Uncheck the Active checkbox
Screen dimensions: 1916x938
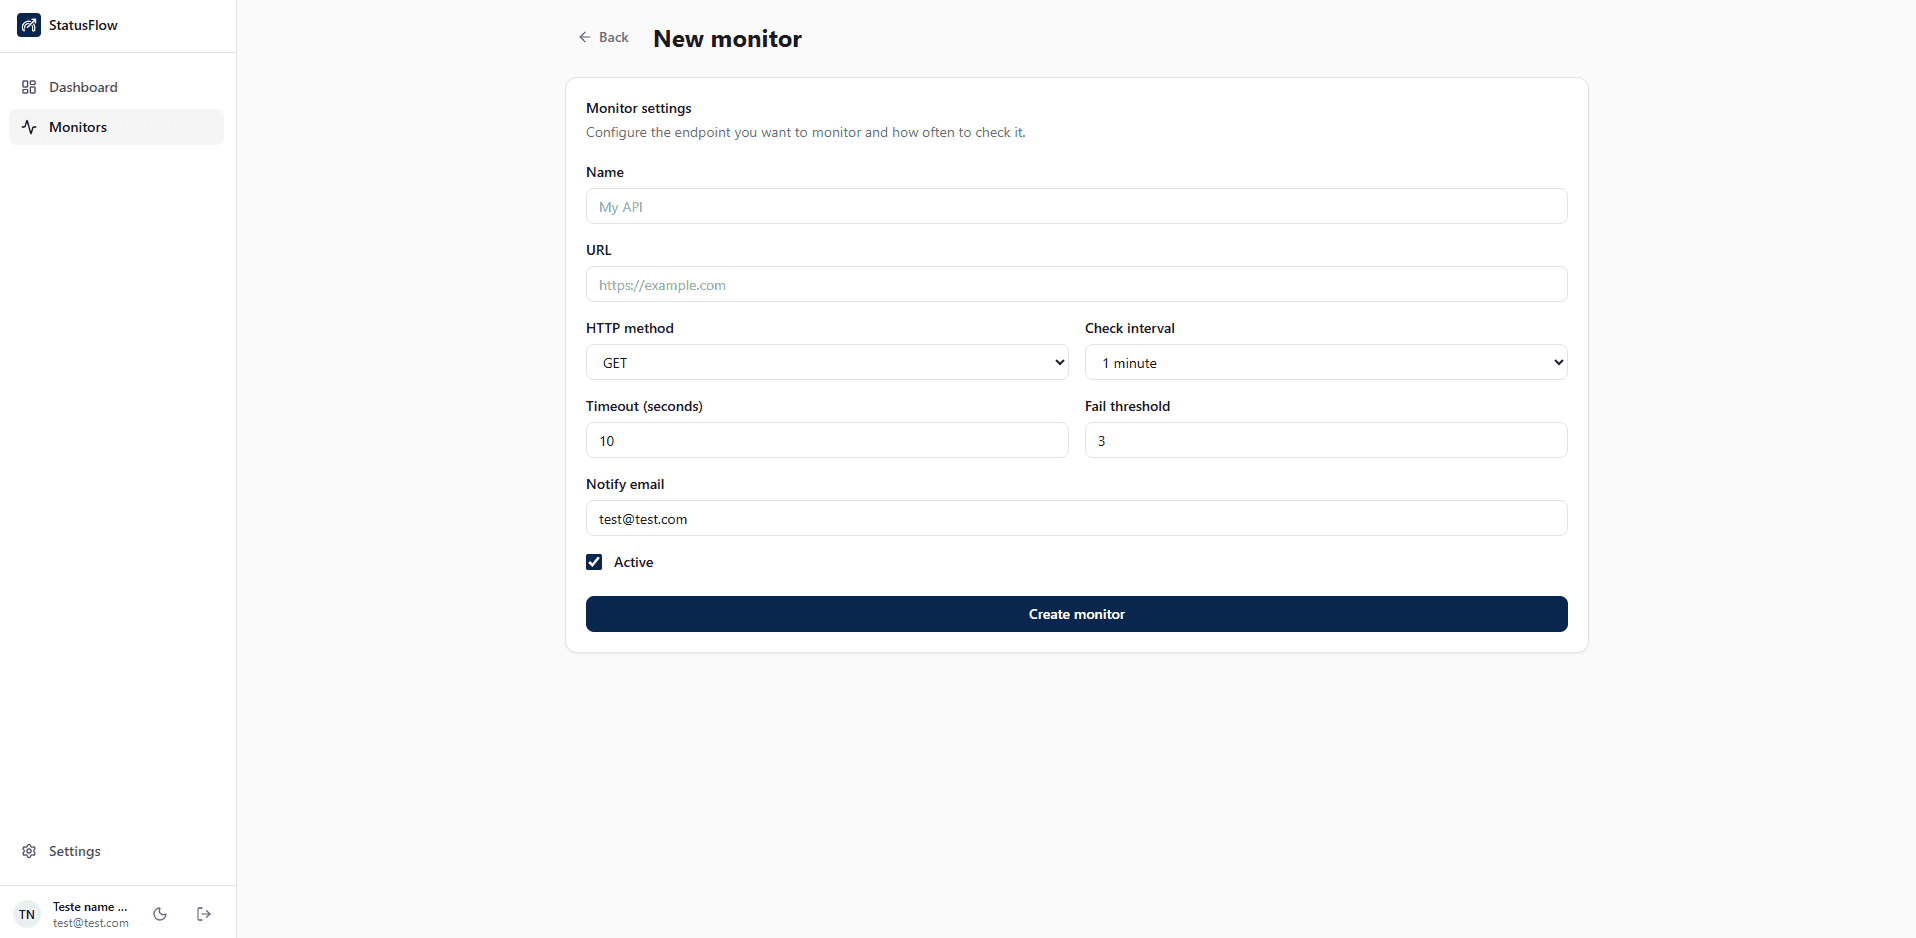click(x=594, y=561)
